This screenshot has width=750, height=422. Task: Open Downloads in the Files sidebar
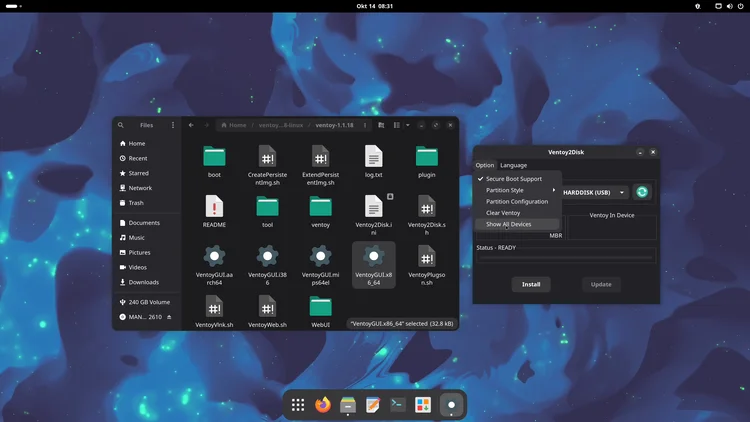(x=147, y=282)
